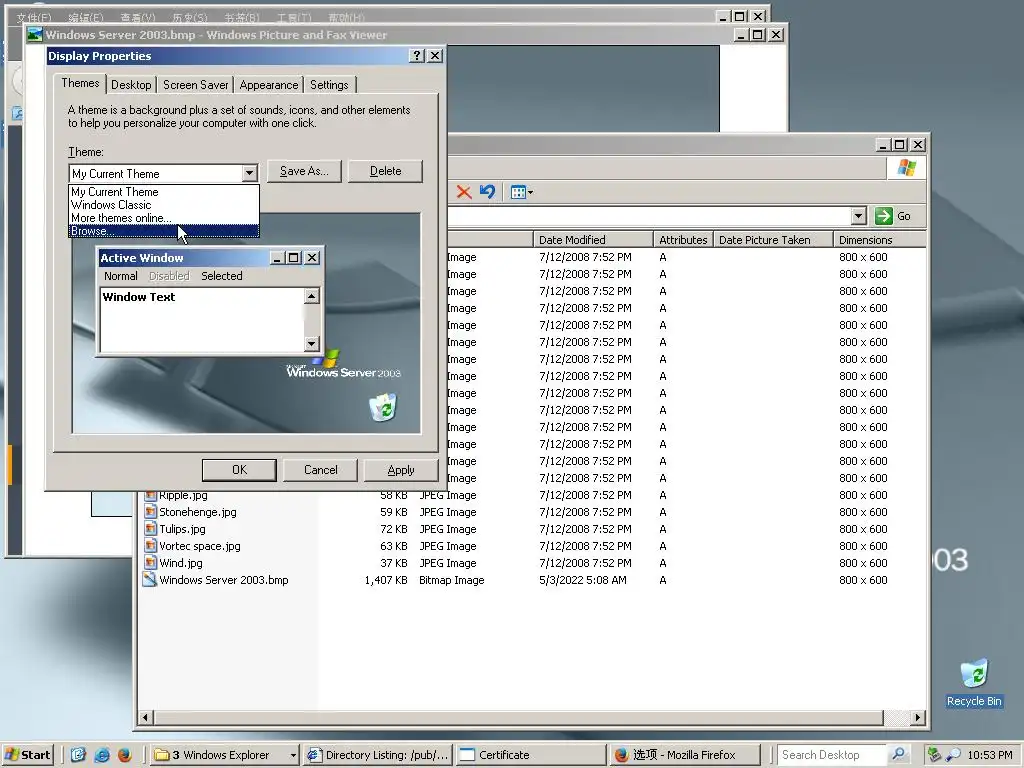1024x768 pixels.
Task: Choose Browse... in theme list
Action: click(164, 231)
